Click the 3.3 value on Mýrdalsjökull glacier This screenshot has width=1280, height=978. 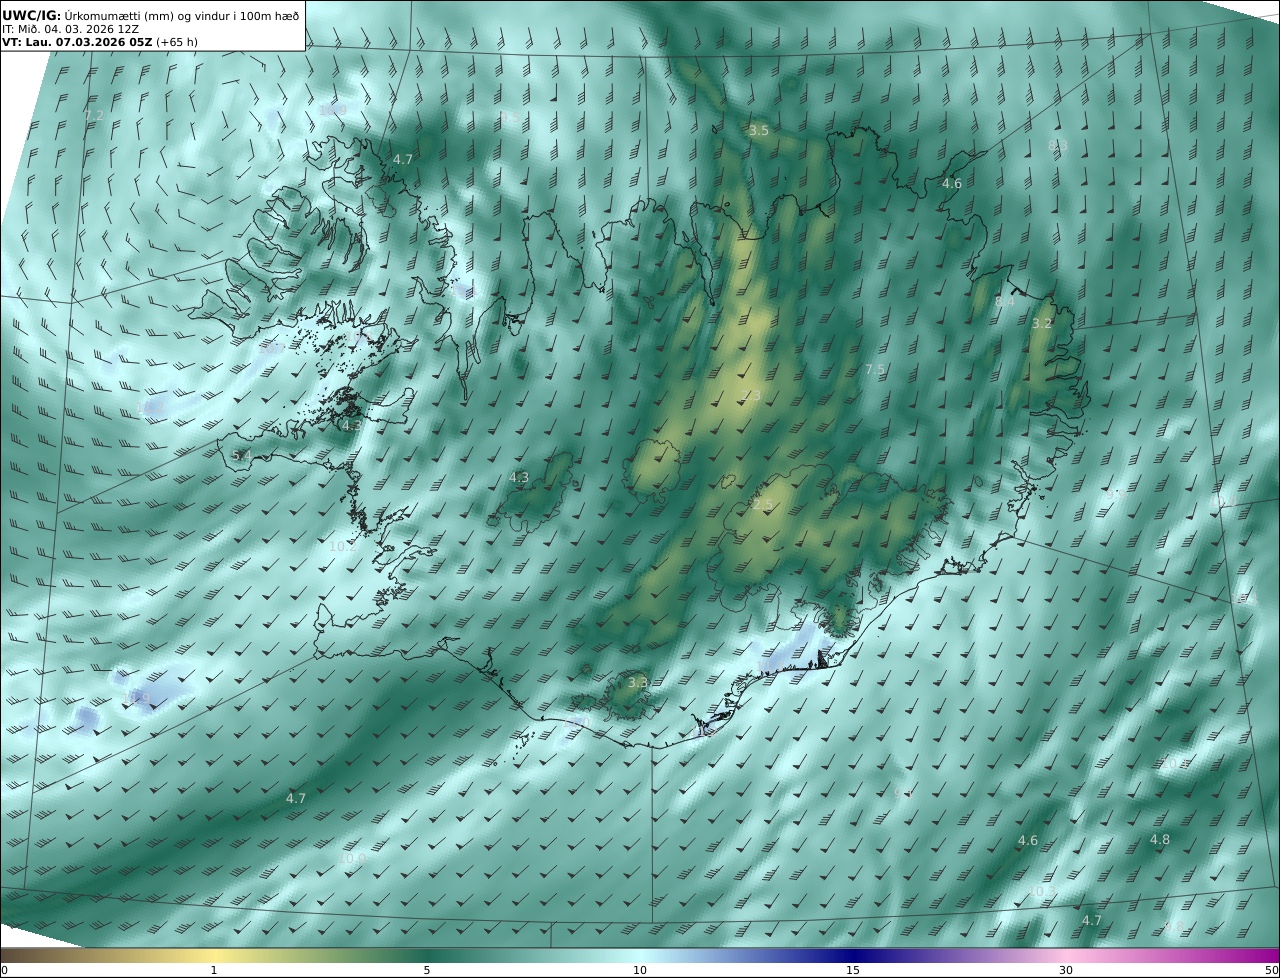[638, 682]
